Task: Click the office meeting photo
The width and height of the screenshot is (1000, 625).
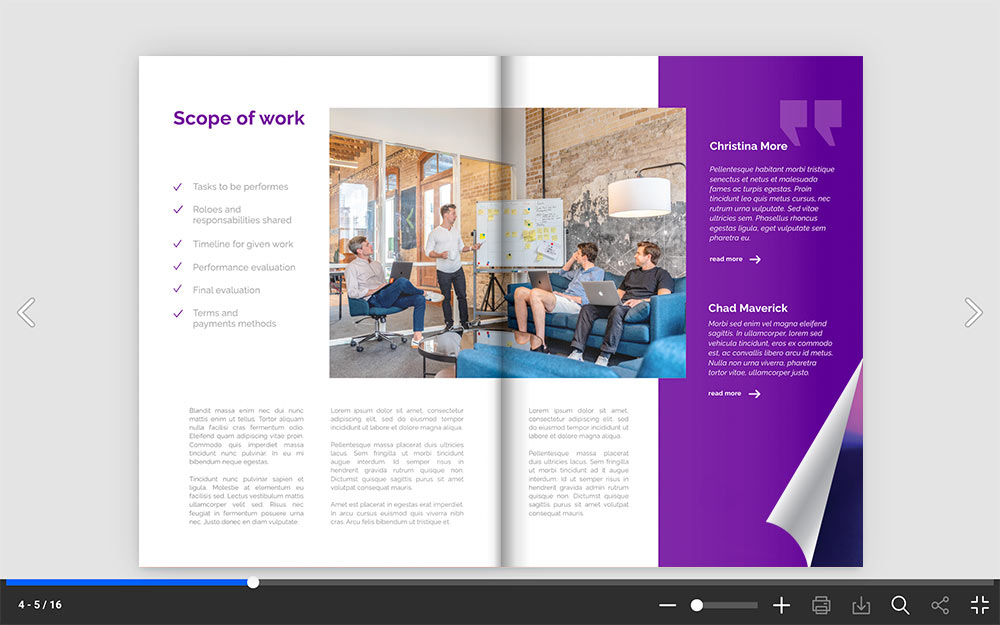Action: click(x=507, y=242)
